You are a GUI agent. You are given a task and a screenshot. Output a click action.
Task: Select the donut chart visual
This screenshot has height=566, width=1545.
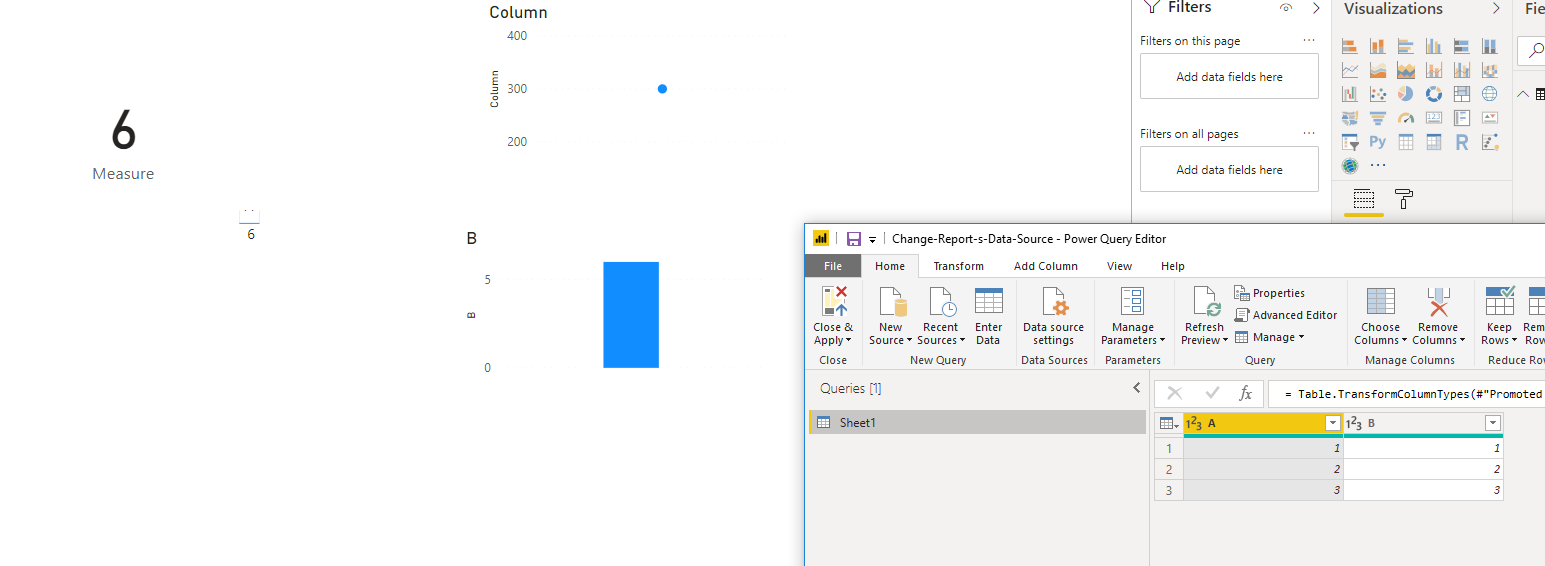[1434, 94]
